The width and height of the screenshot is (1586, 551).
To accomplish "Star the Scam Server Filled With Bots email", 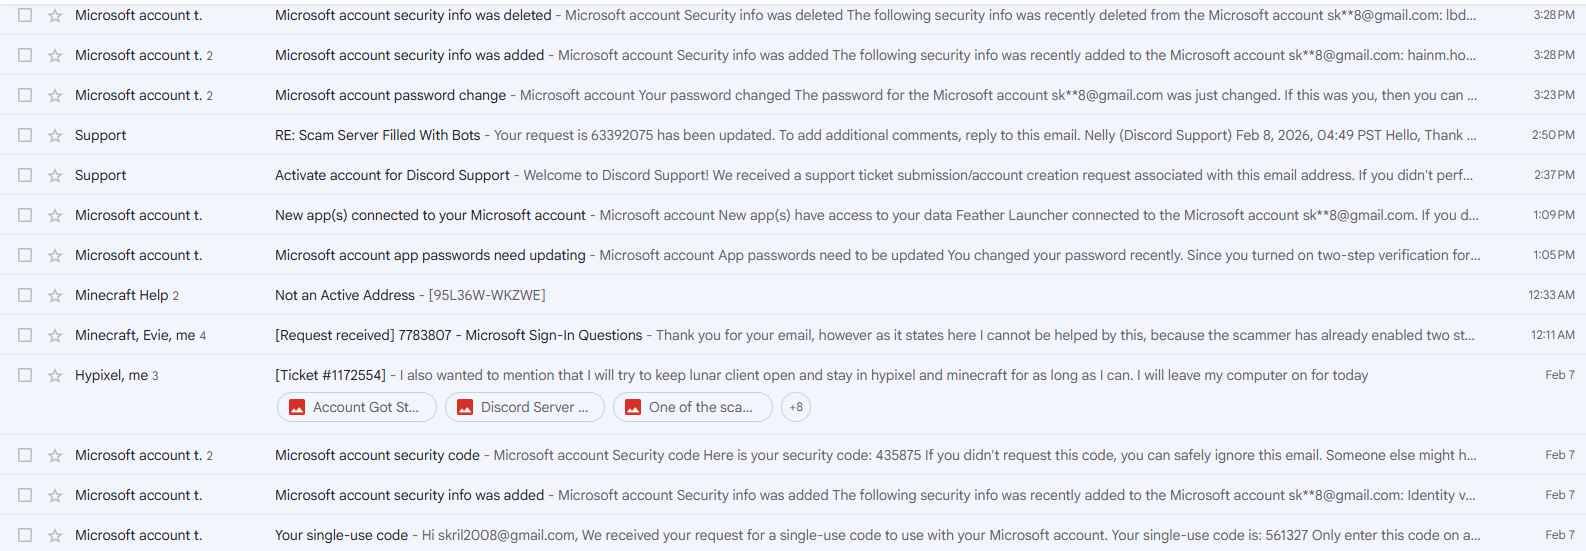I will [x=55, y=135].
